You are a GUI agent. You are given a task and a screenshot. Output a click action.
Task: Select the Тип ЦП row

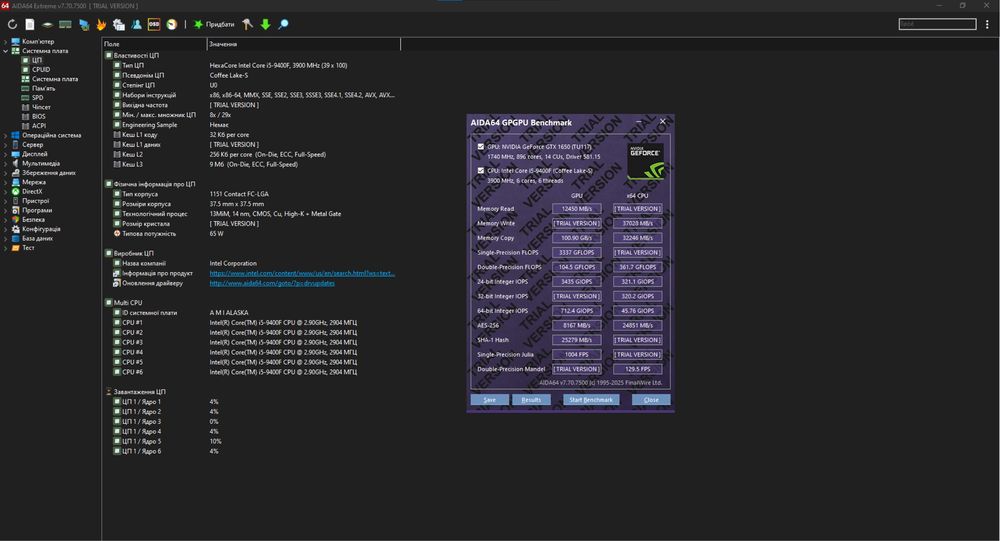[251, 65]
